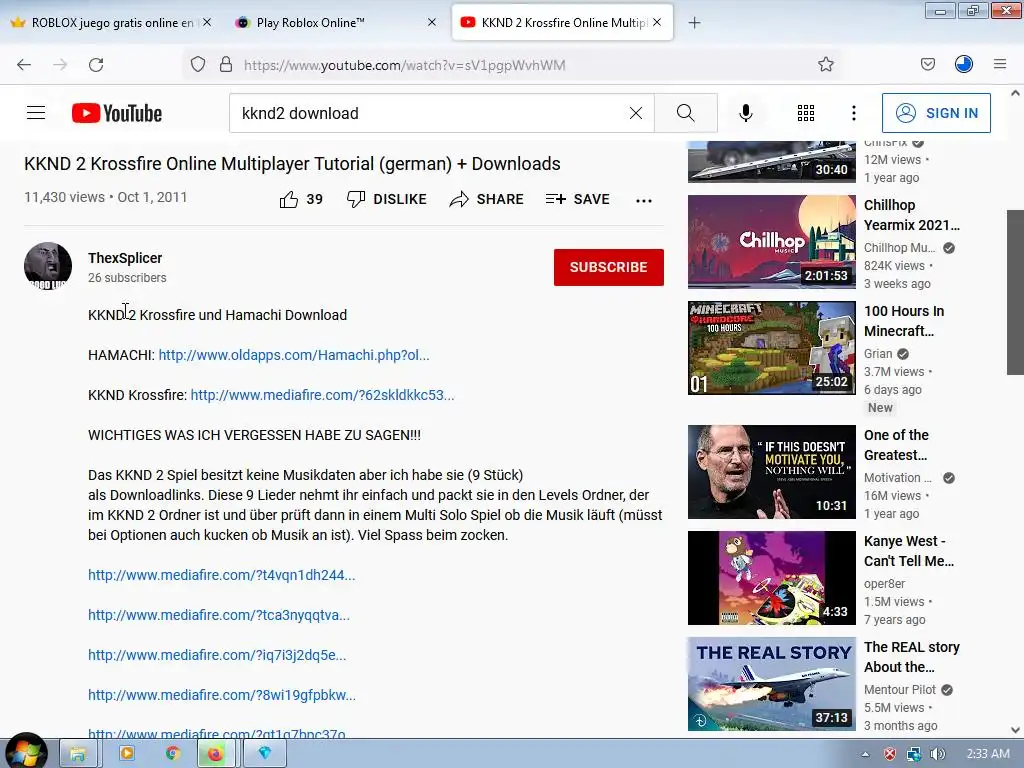Open 100 Hours In Minecraft thumbnail
Screen dimensions: 1024x768
771,347
